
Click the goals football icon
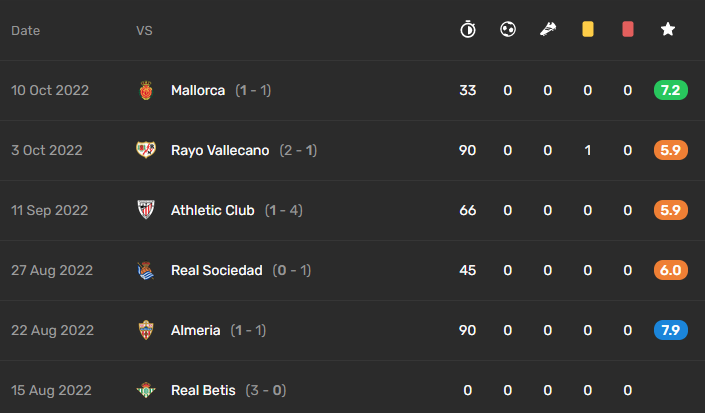508,30
